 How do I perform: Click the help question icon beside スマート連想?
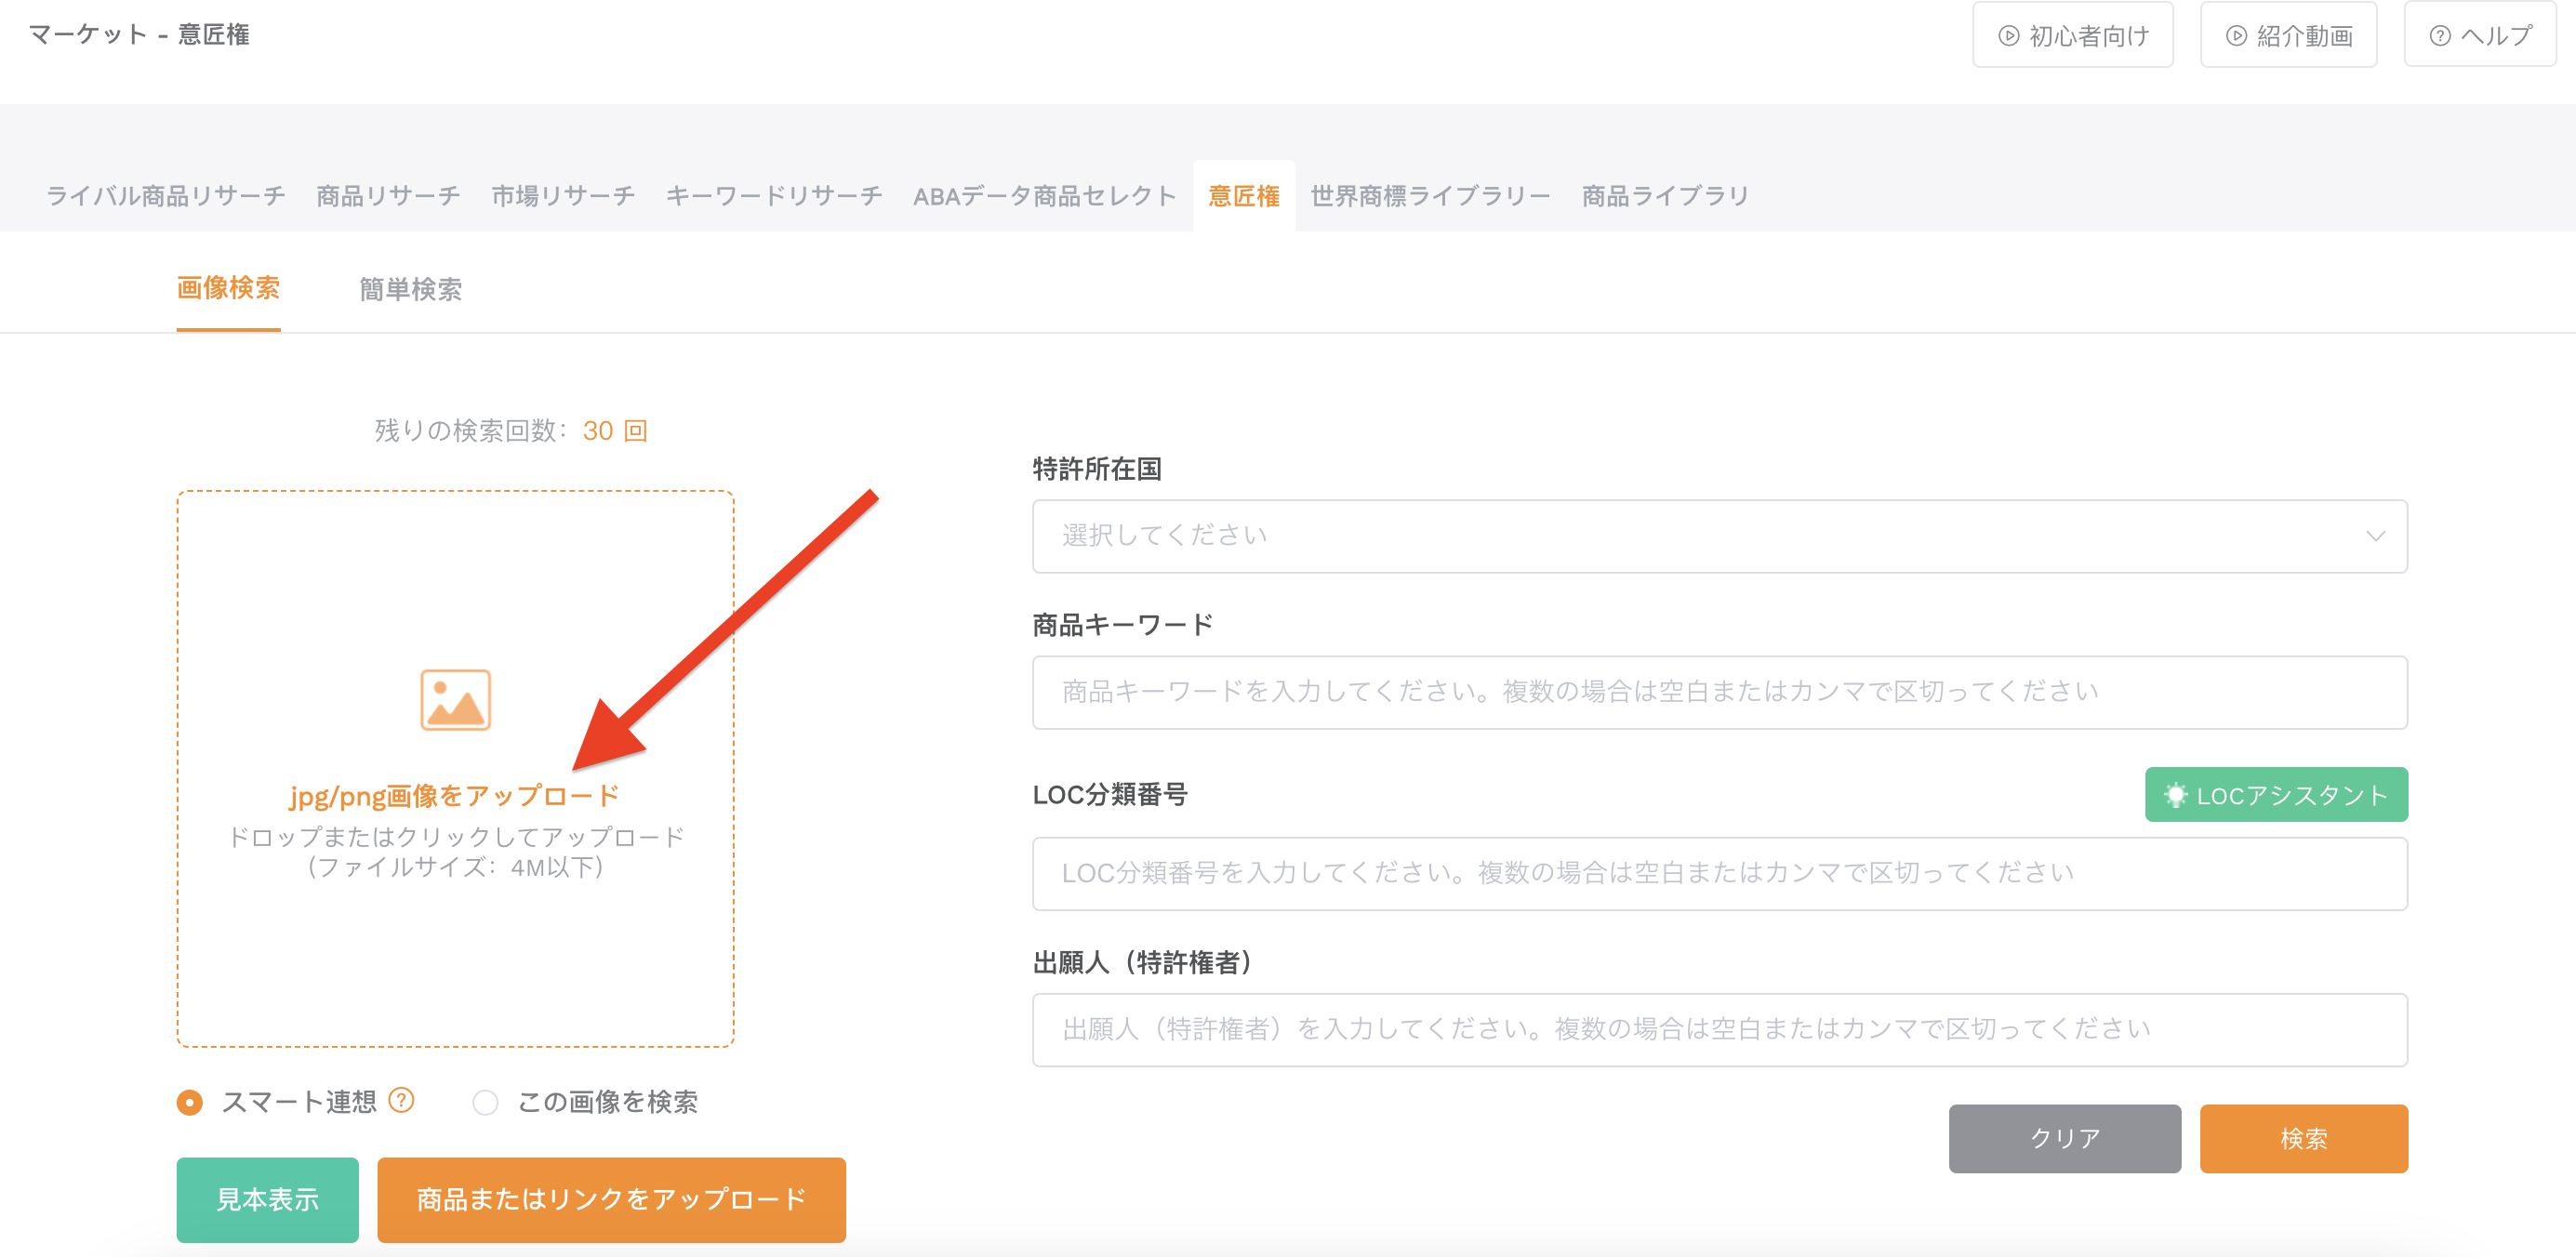(401, 1100)
